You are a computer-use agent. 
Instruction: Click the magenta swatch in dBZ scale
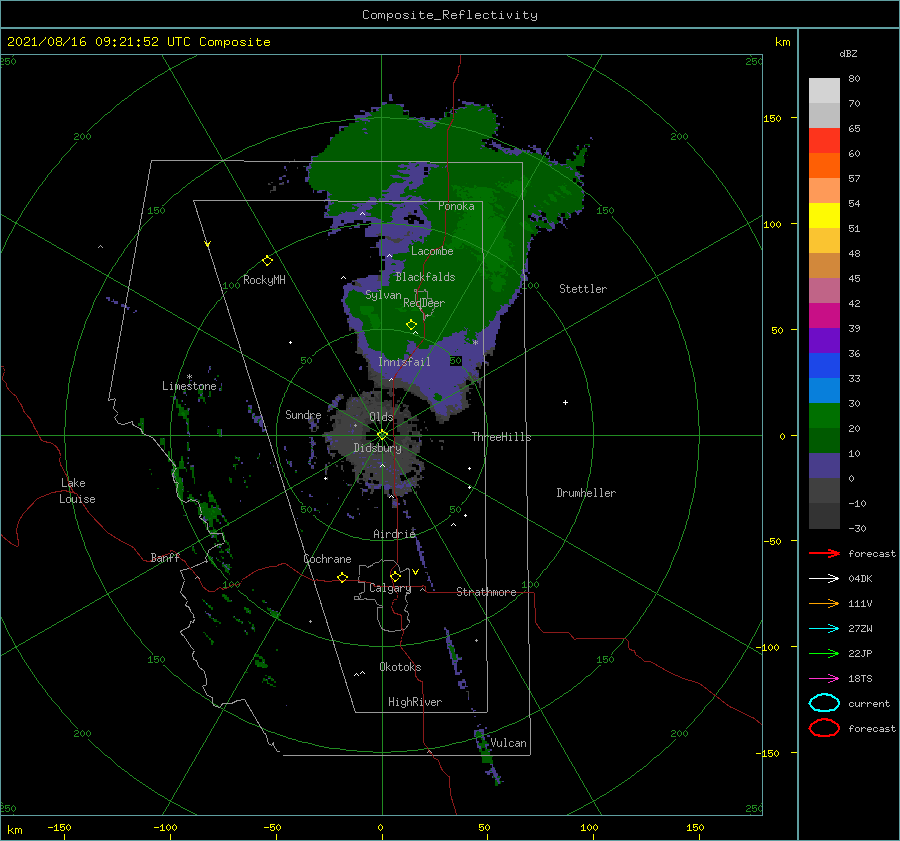824,315
